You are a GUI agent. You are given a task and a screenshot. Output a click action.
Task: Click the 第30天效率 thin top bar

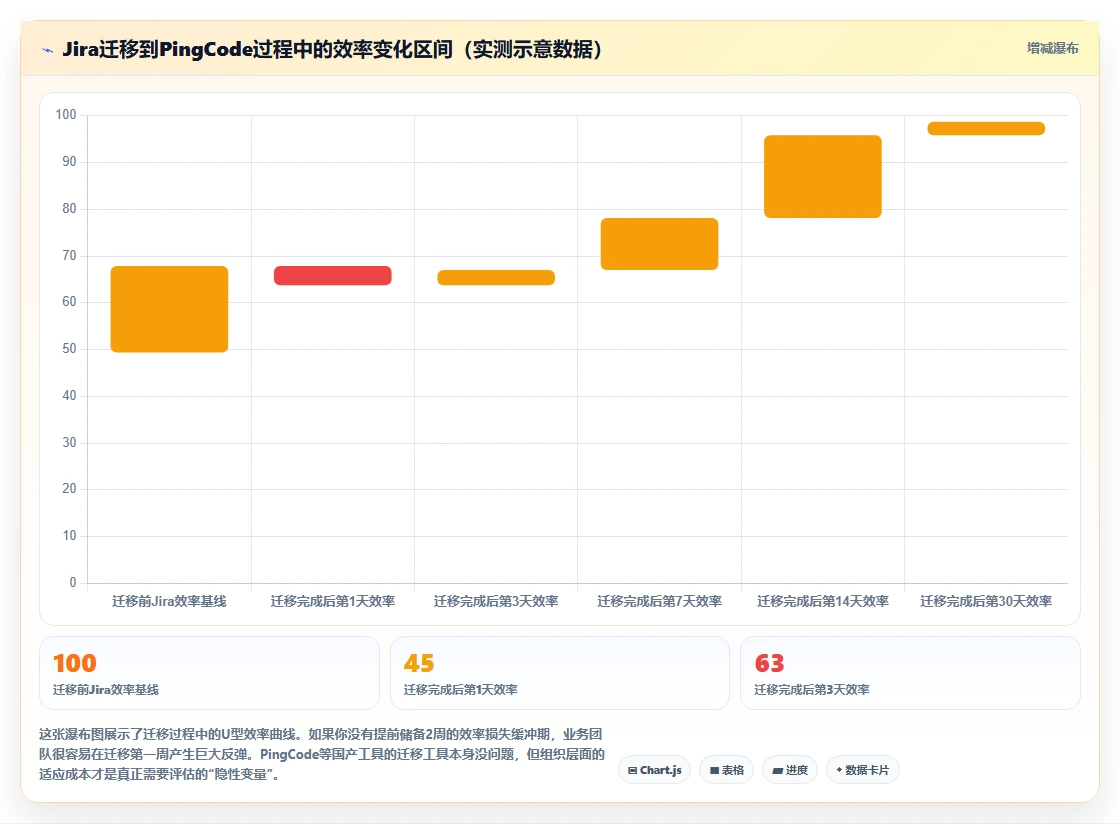pyautogui.click(x=986, y=129)
